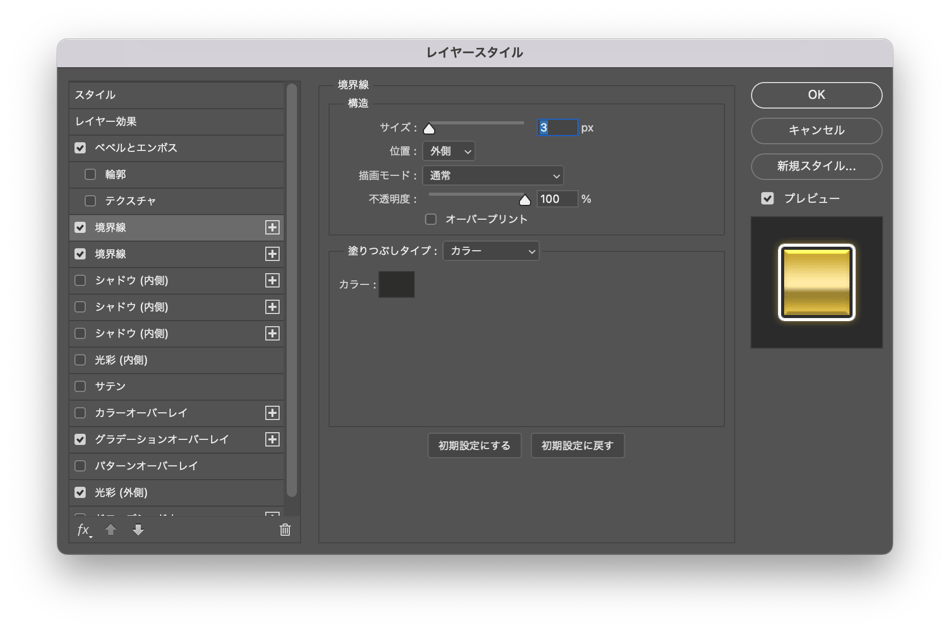Click plus icon beside グラデーションオーバーレイ

click(272, 439)
